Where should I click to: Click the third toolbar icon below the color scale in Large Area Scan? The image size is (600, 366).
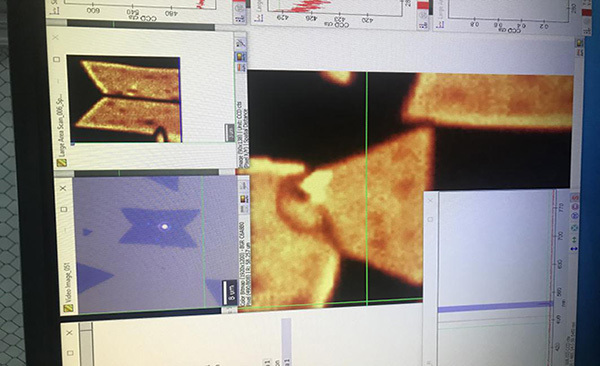pyautogui.click(x=241, y=68)
